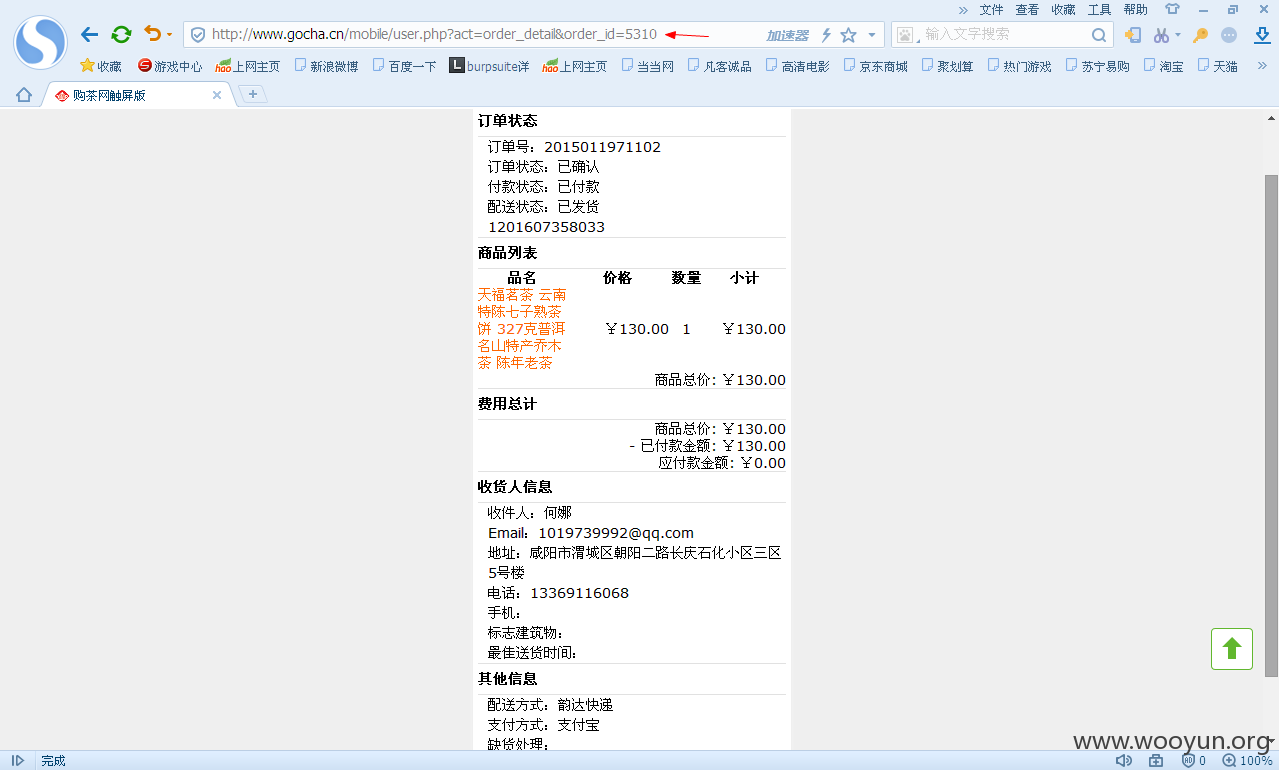Click the tracking number 1201607358033

coord(546,227)
